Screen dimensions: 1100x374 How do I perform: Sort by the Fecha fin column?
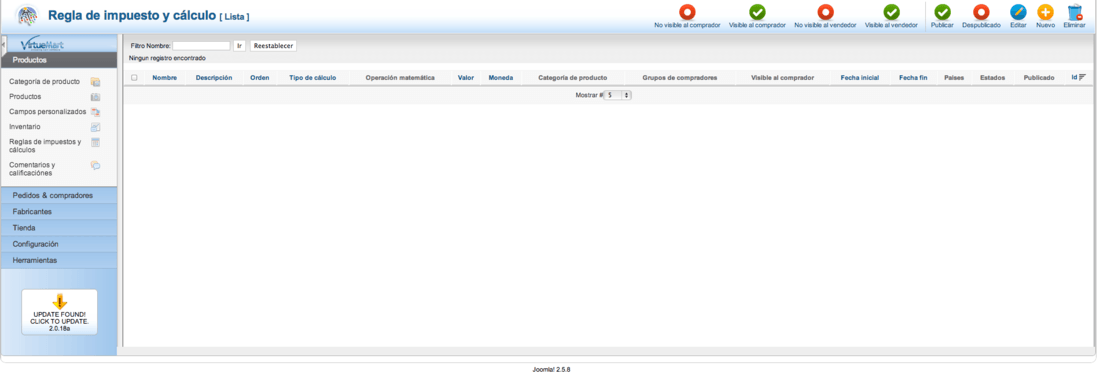(913, 78)
